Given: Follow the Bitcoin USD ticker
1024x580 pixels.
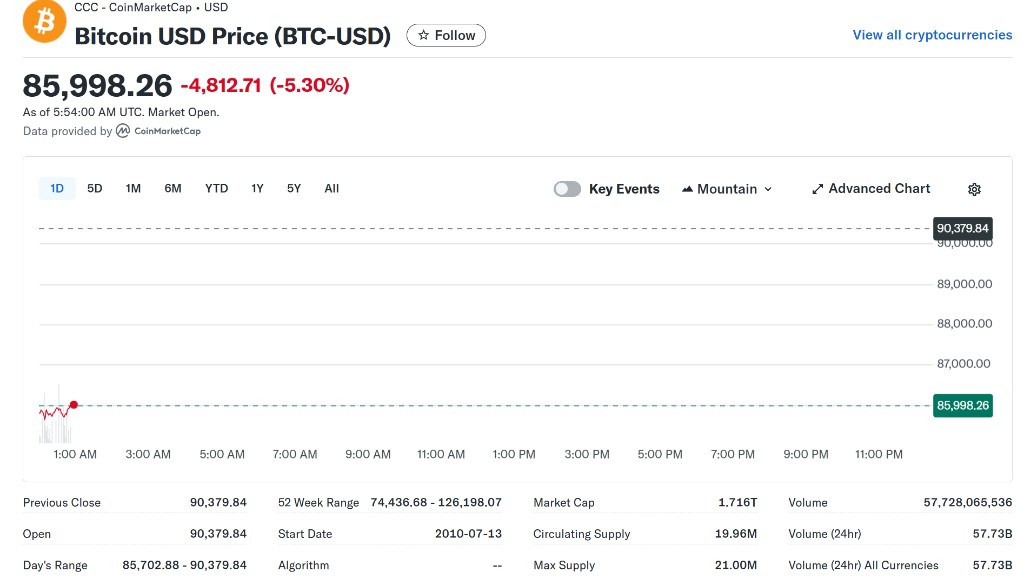Looking at the screenshot, I should pos(446,35).
